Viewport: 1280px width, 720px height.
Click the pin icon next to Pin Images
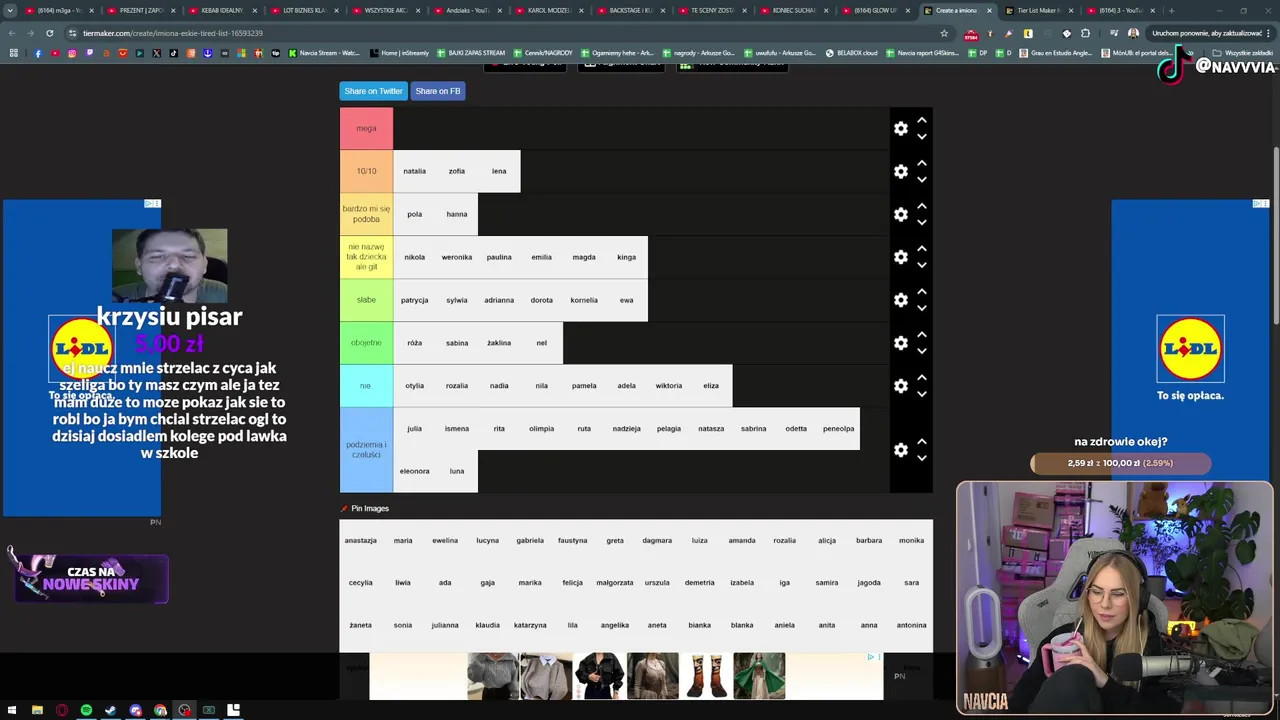[x=345, y=508]
